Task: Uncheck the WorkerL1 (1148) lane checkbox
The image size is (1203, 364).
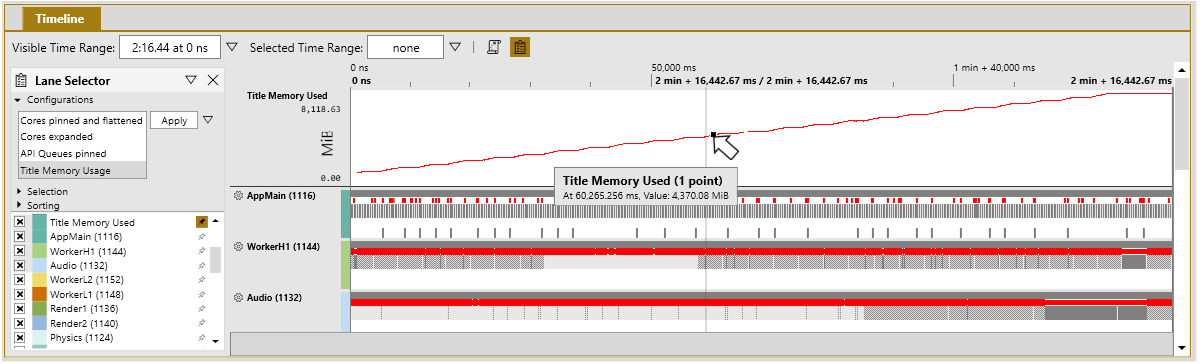Action: point(19,295)
